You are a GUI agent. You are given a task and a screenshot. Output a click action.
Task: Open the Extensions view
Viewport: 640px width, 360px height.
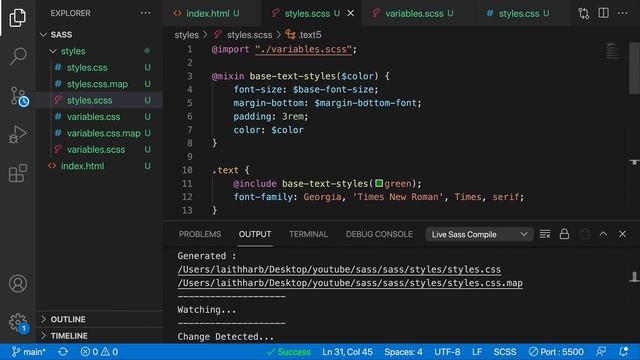tap(18, 173)
